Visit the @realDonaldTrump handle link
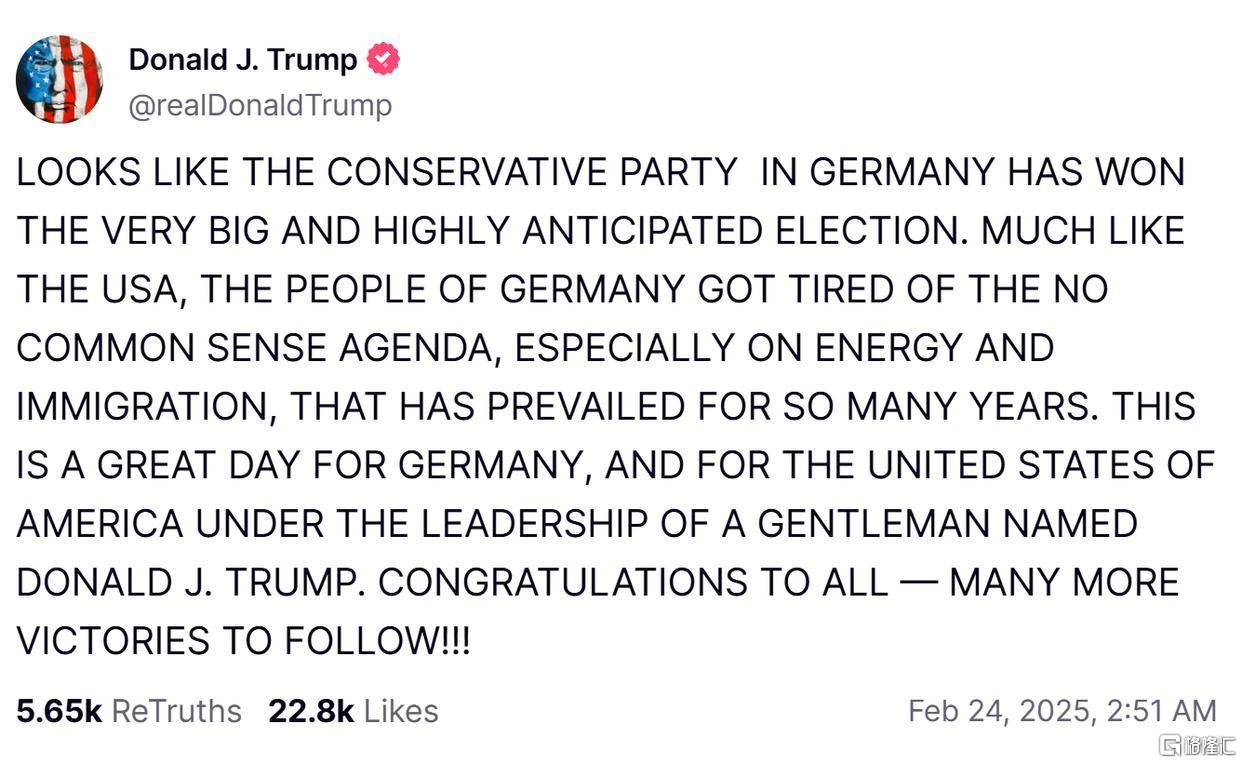The width and height of the screenshot is (1242, 764). [x=260, y=105]
